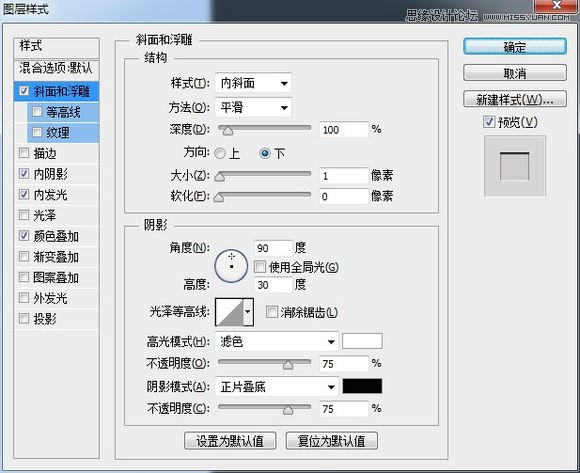Open 外发光 settings row

click(56, 298)
